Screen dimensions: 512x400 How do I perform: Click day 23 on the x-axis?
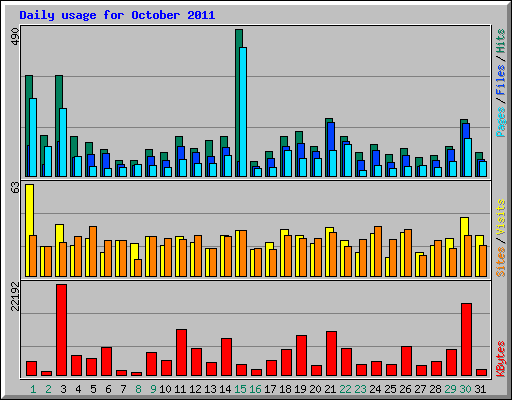tap(360, 389)
